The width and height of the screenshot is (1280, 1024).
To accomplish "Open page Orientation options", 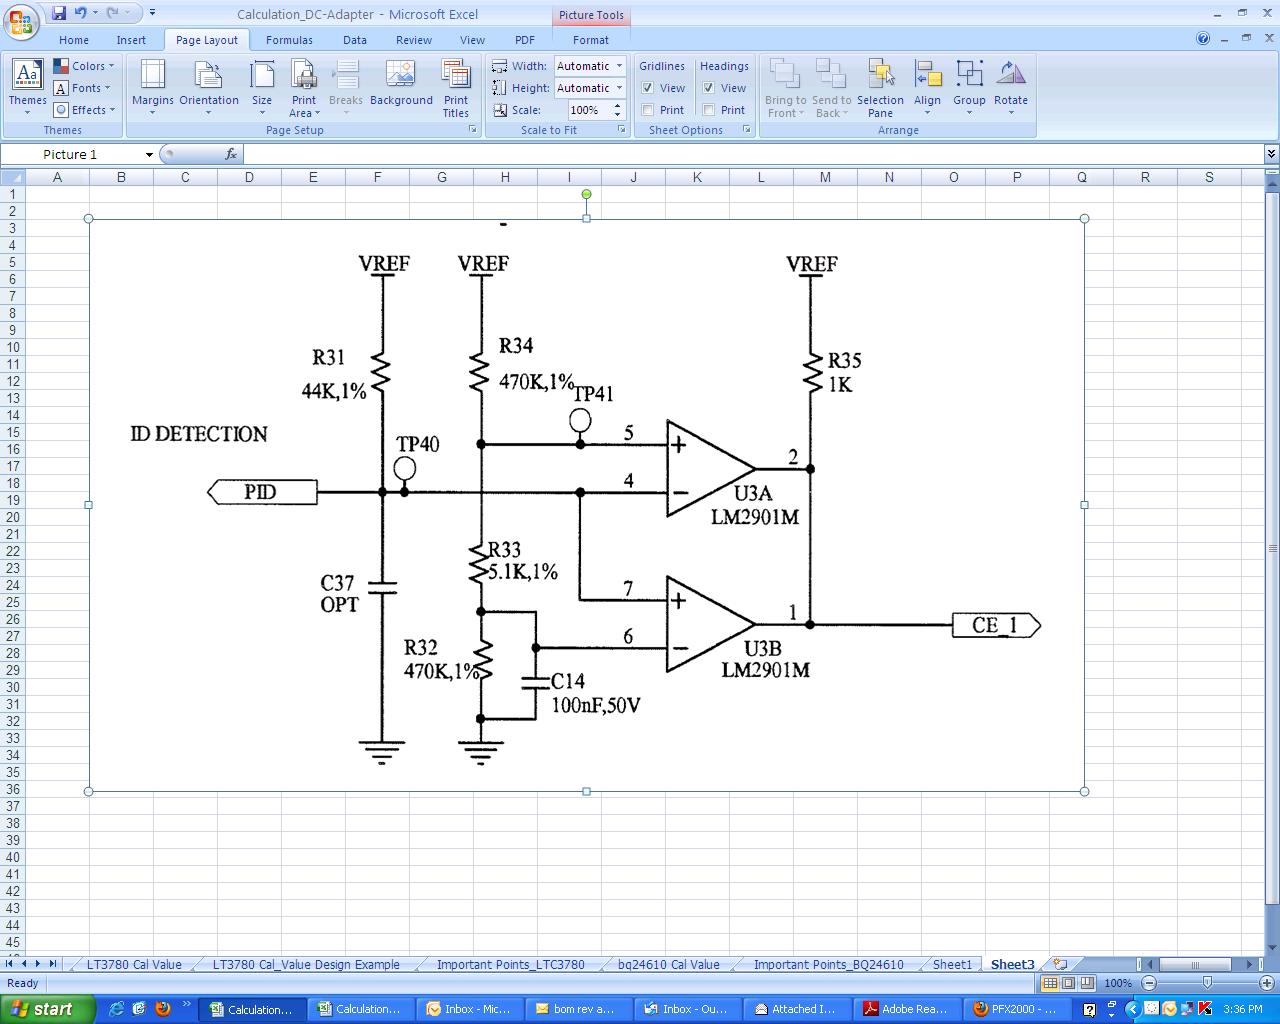I will tap(209, 87).
